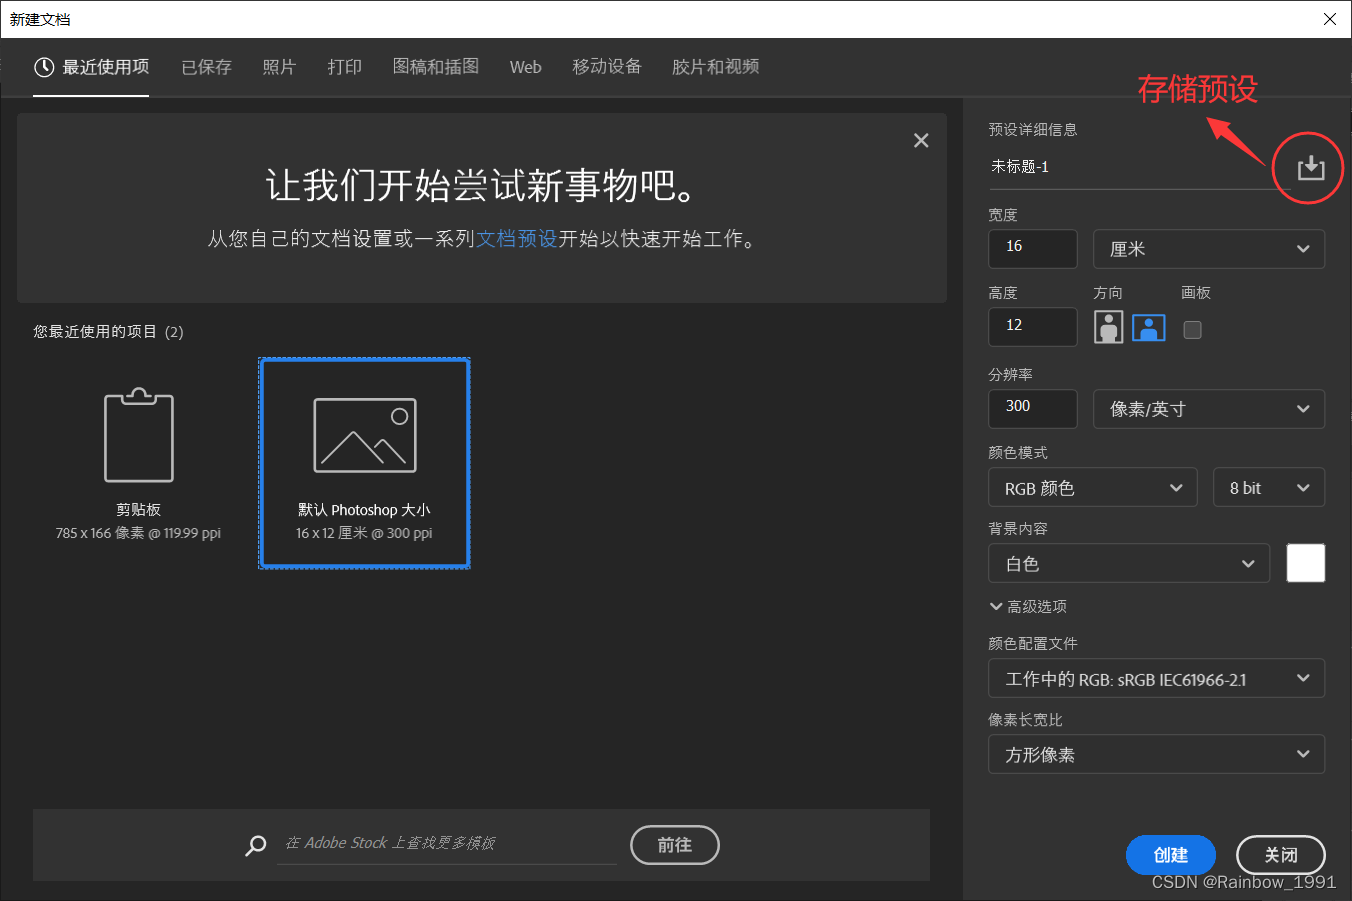Screen dimensions: 1352x901
Task: Switch to the 胶片和视频 tab
Action: coord(716,67)
